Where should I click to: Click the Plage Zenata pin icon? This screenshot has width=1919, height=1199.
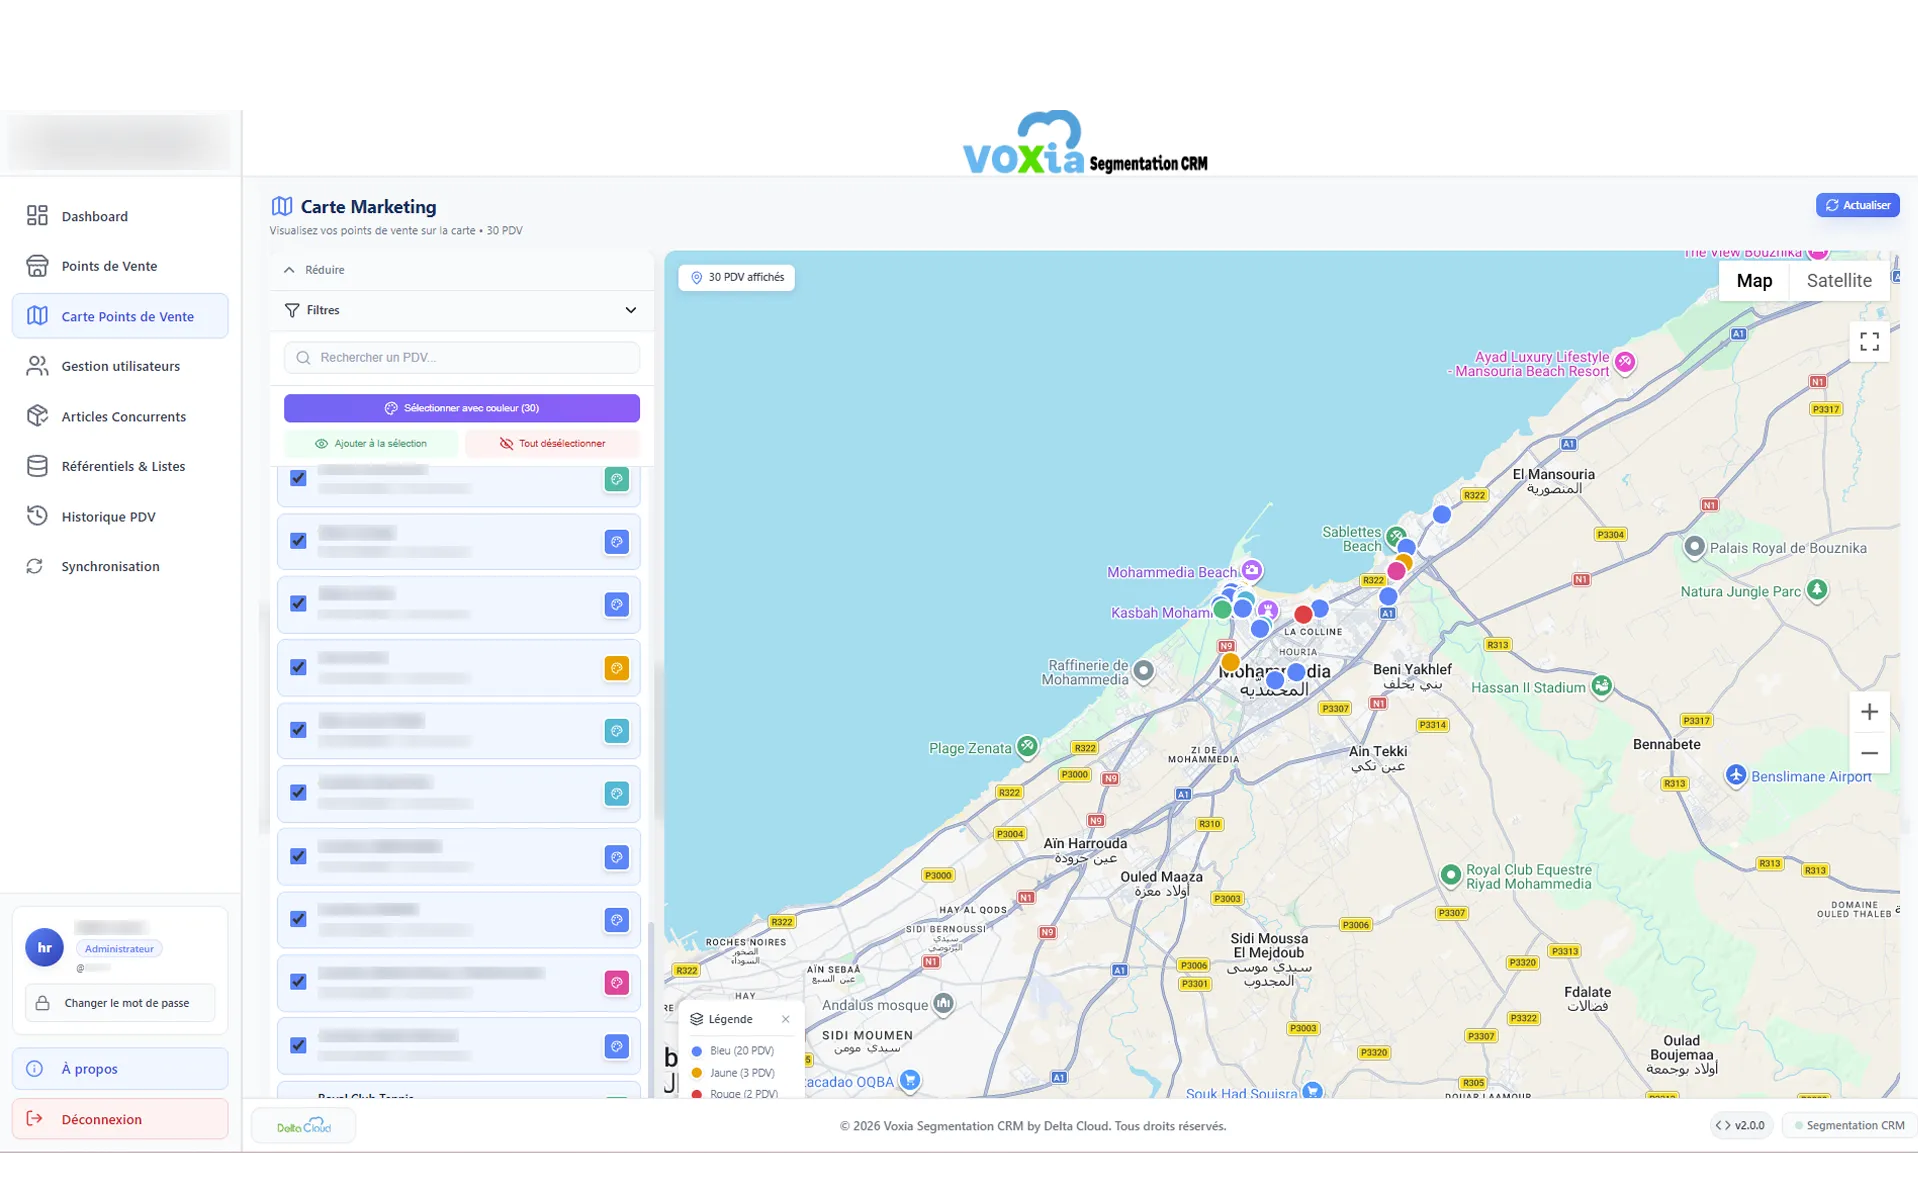1027,746
